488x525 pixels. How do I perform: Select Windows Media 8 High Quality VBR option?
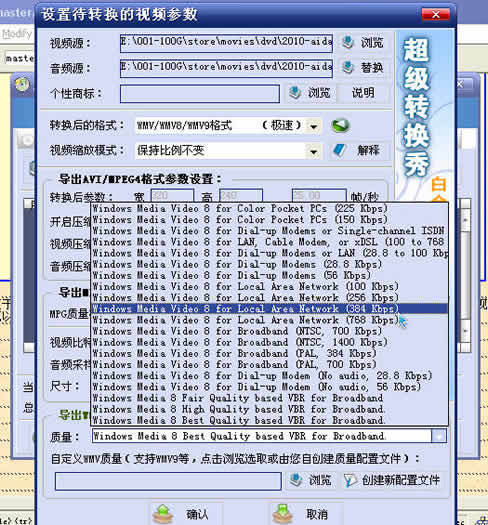270,409
